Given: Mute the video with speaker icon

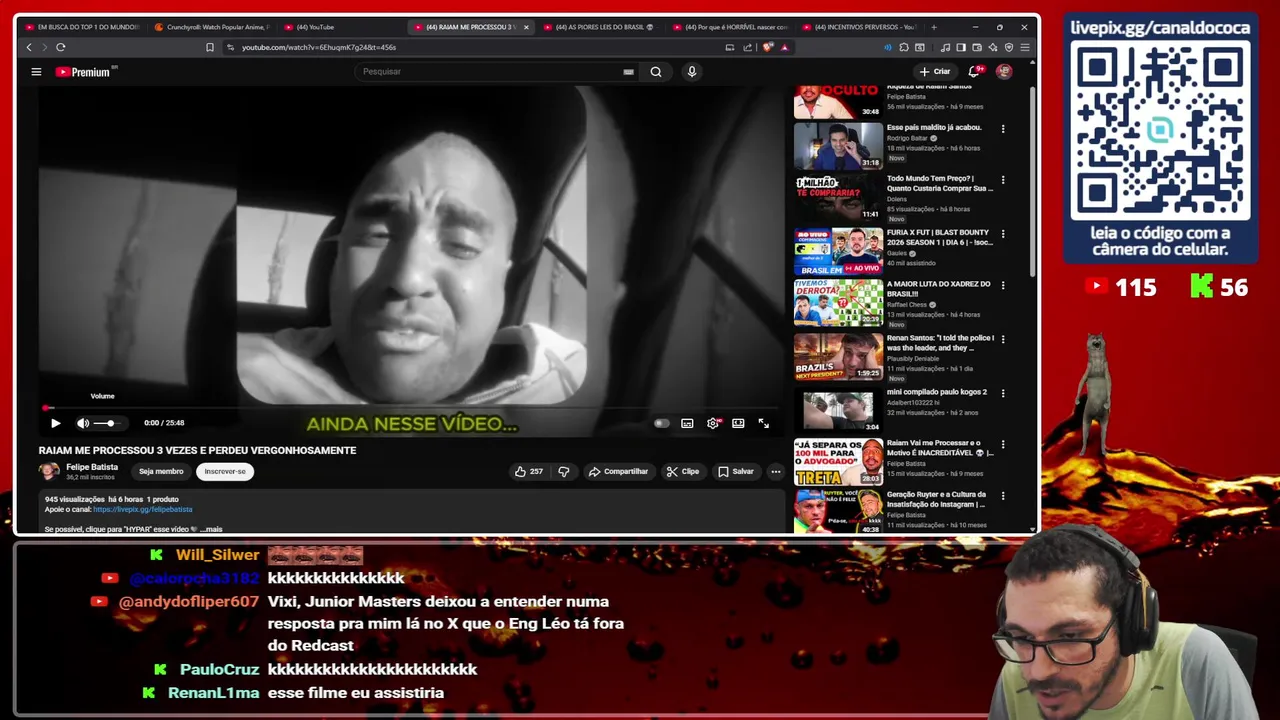Looking at the screenshot, I should click(83, 423).
